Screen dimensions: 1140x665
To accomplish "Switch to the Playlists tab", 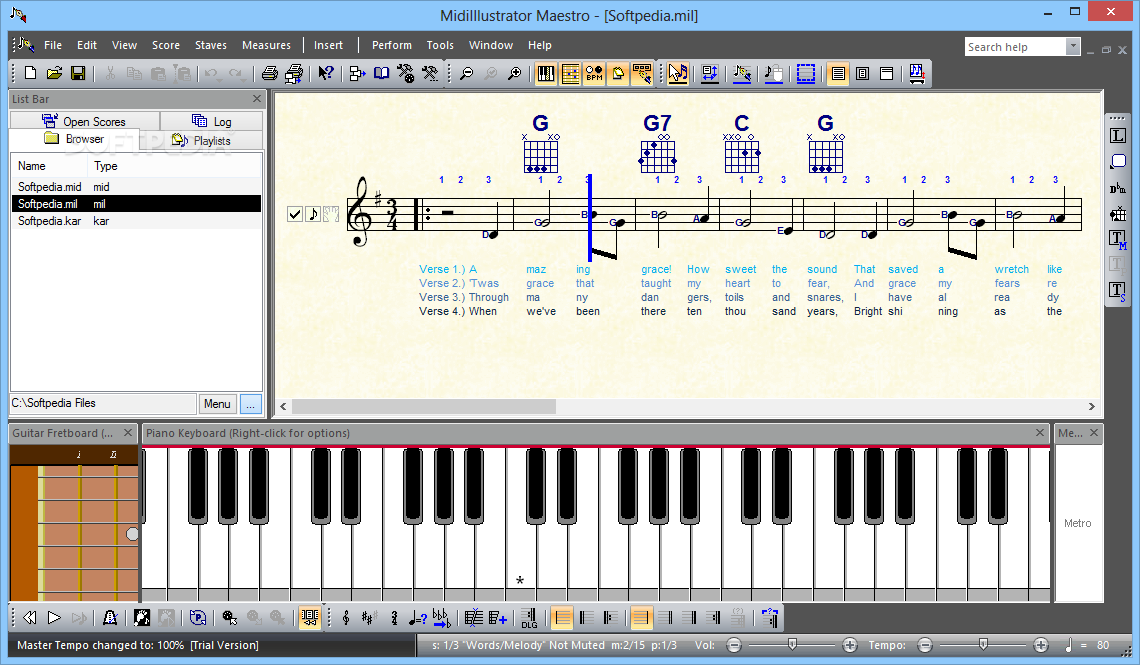I will 201,140.
